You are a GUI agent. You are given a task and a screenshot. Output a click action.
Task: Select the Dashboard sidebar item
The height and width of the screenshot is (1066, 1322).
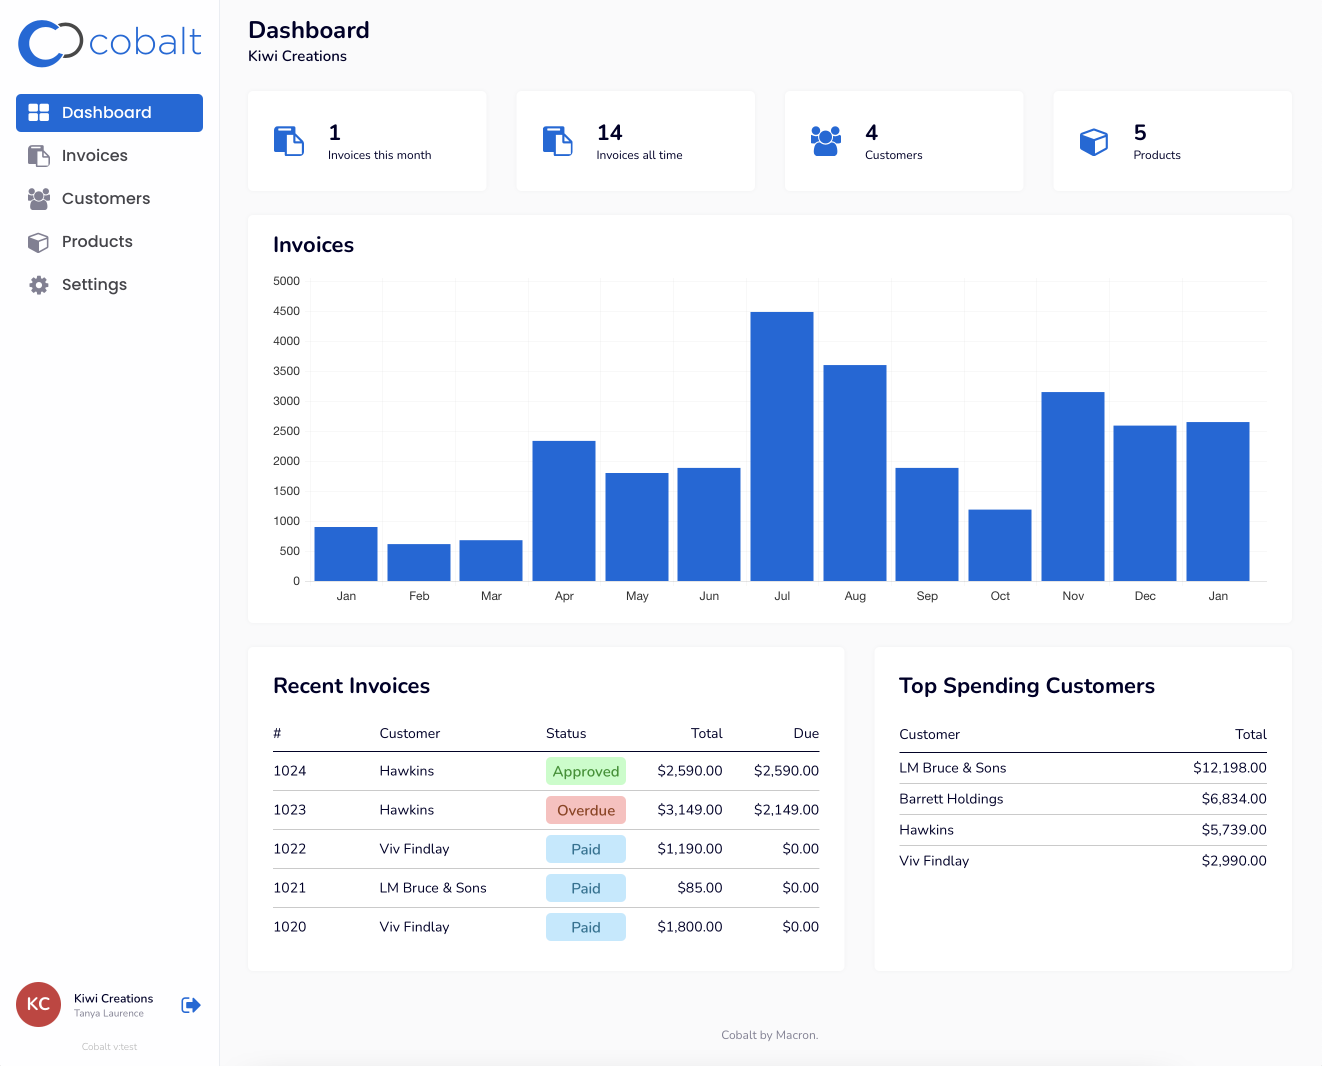pyautogui.click(x=109, y=113)
